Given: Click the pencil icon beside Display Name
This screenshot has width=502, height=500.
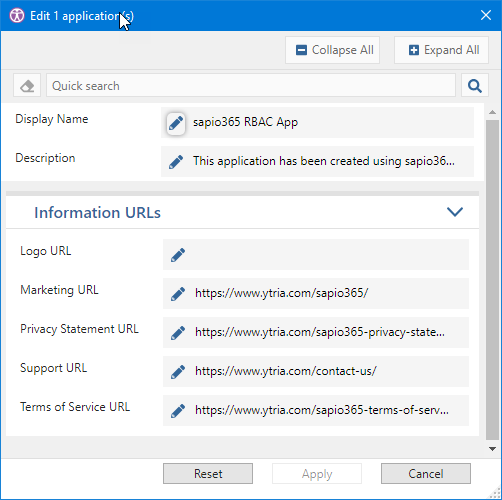Looking at the screenshot, I should 176,123.
